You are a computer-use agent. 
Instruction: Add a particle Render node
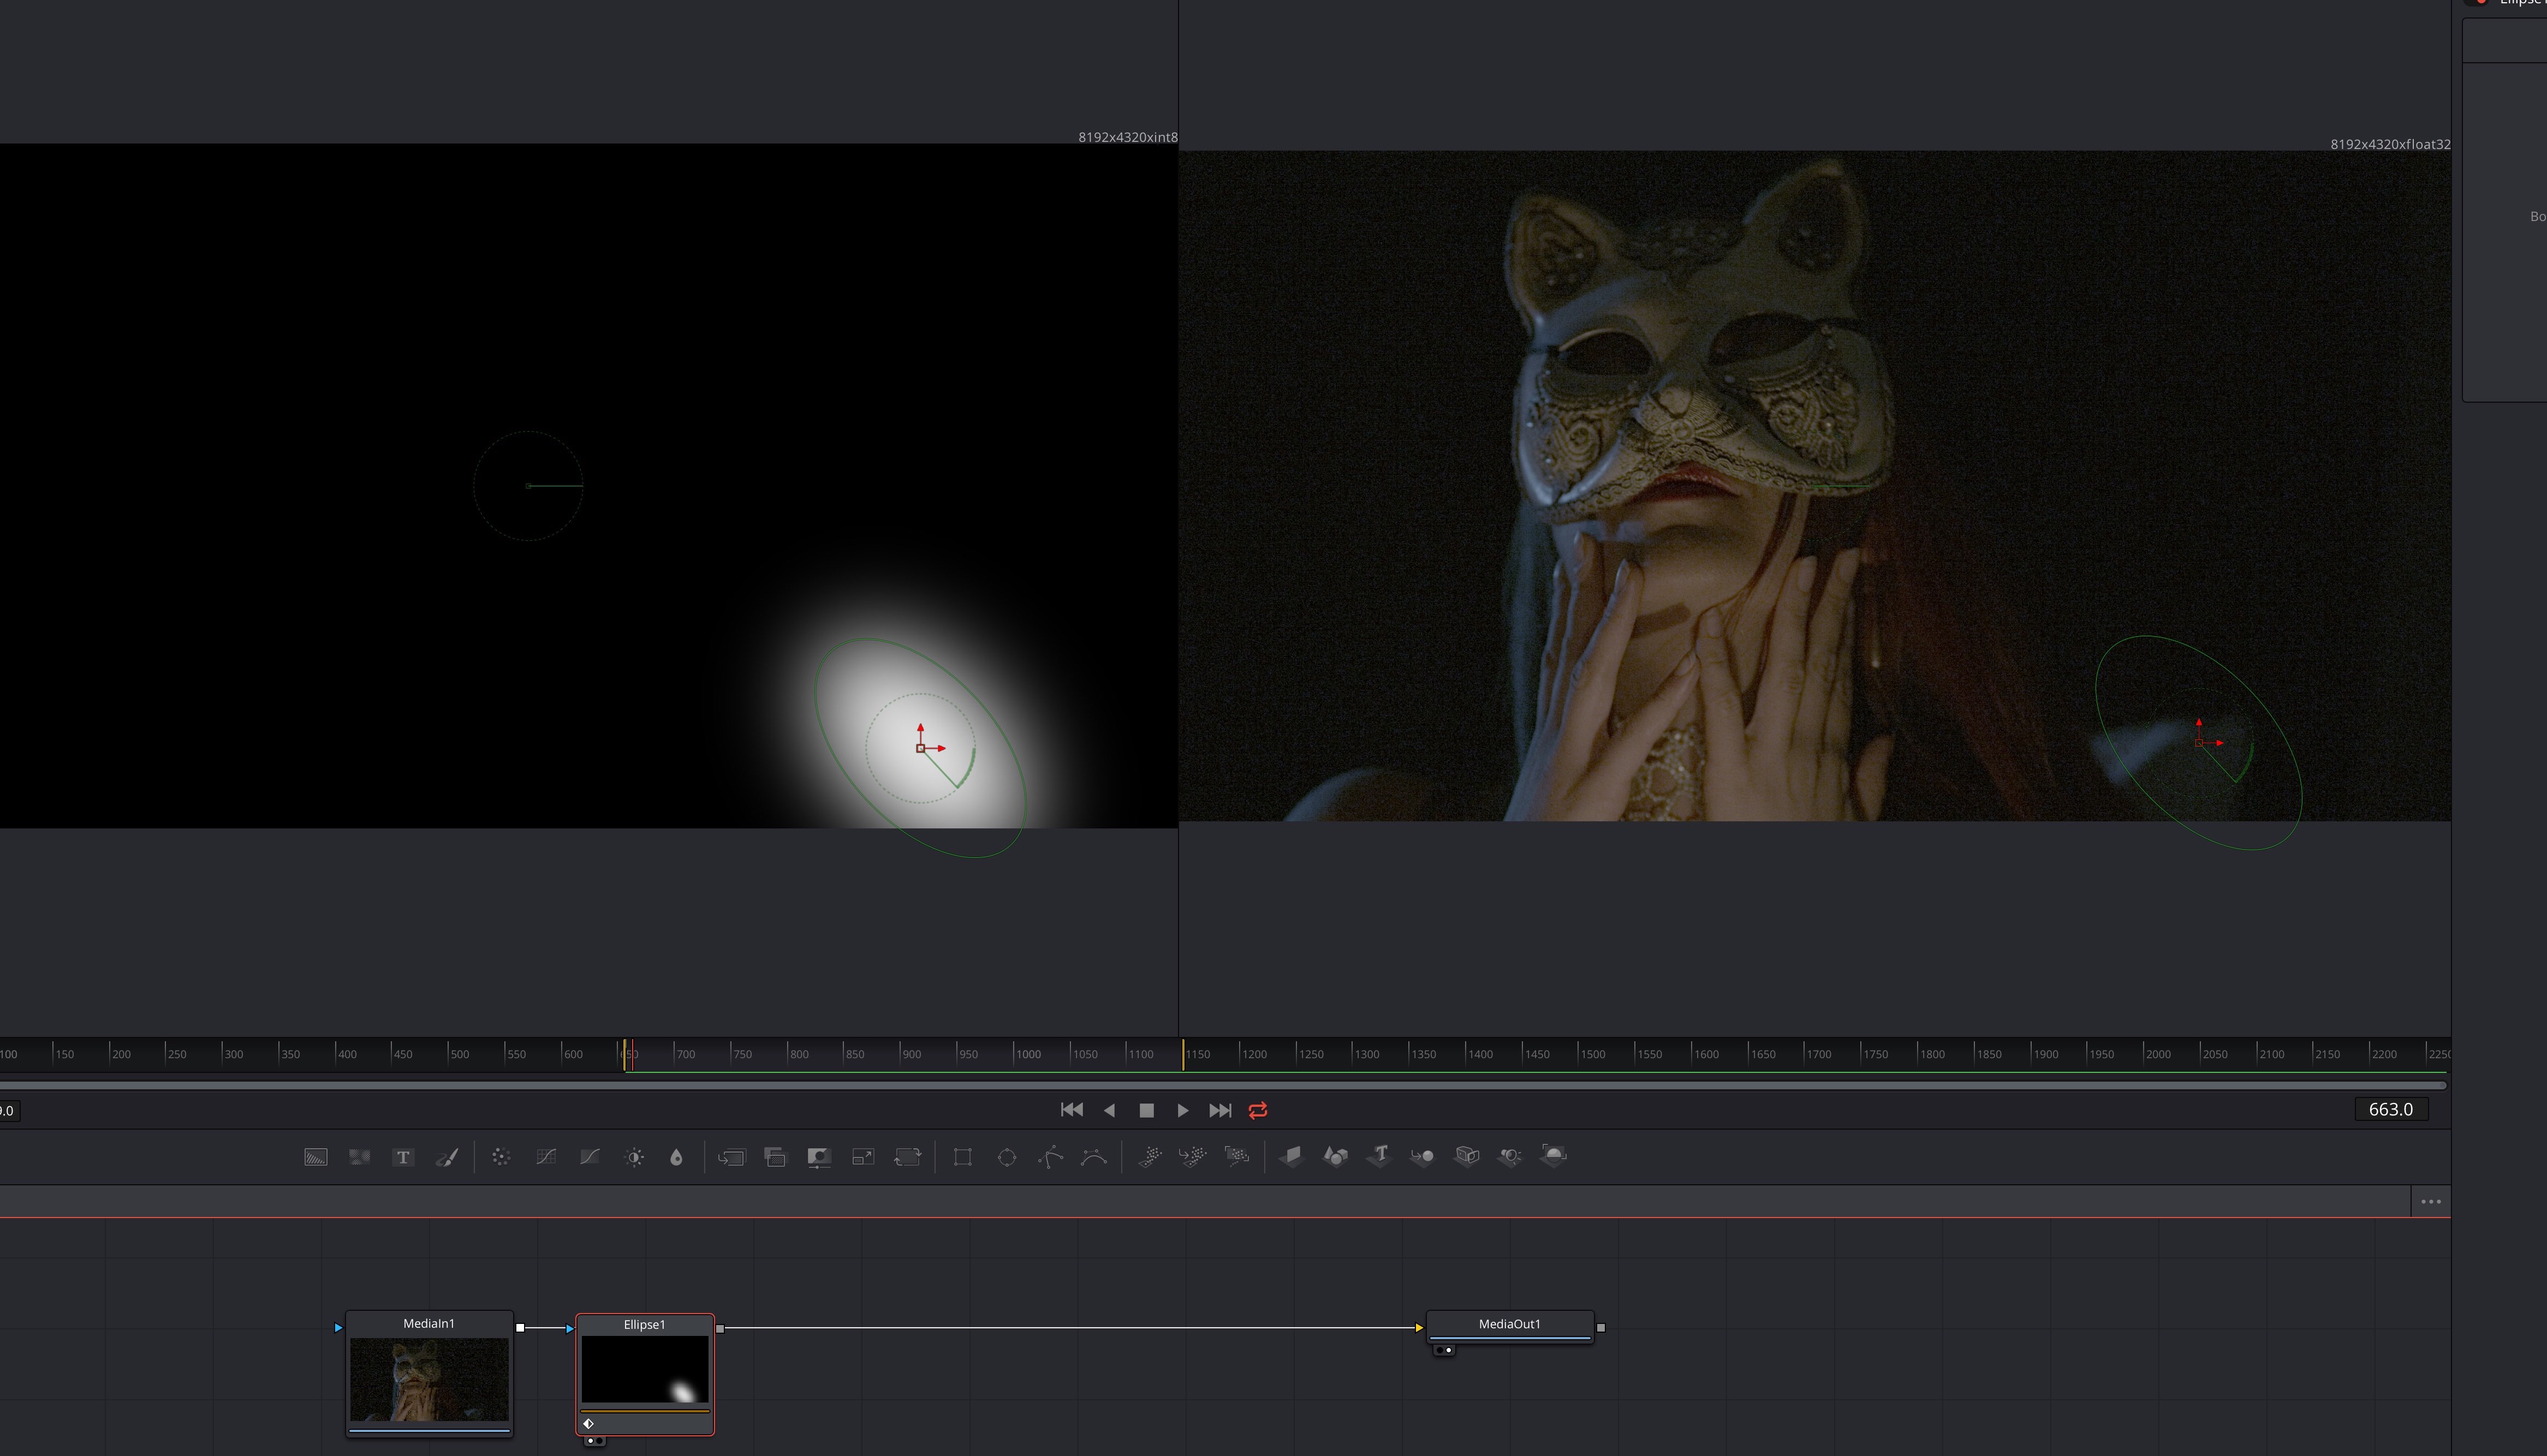point(1237,1157)
